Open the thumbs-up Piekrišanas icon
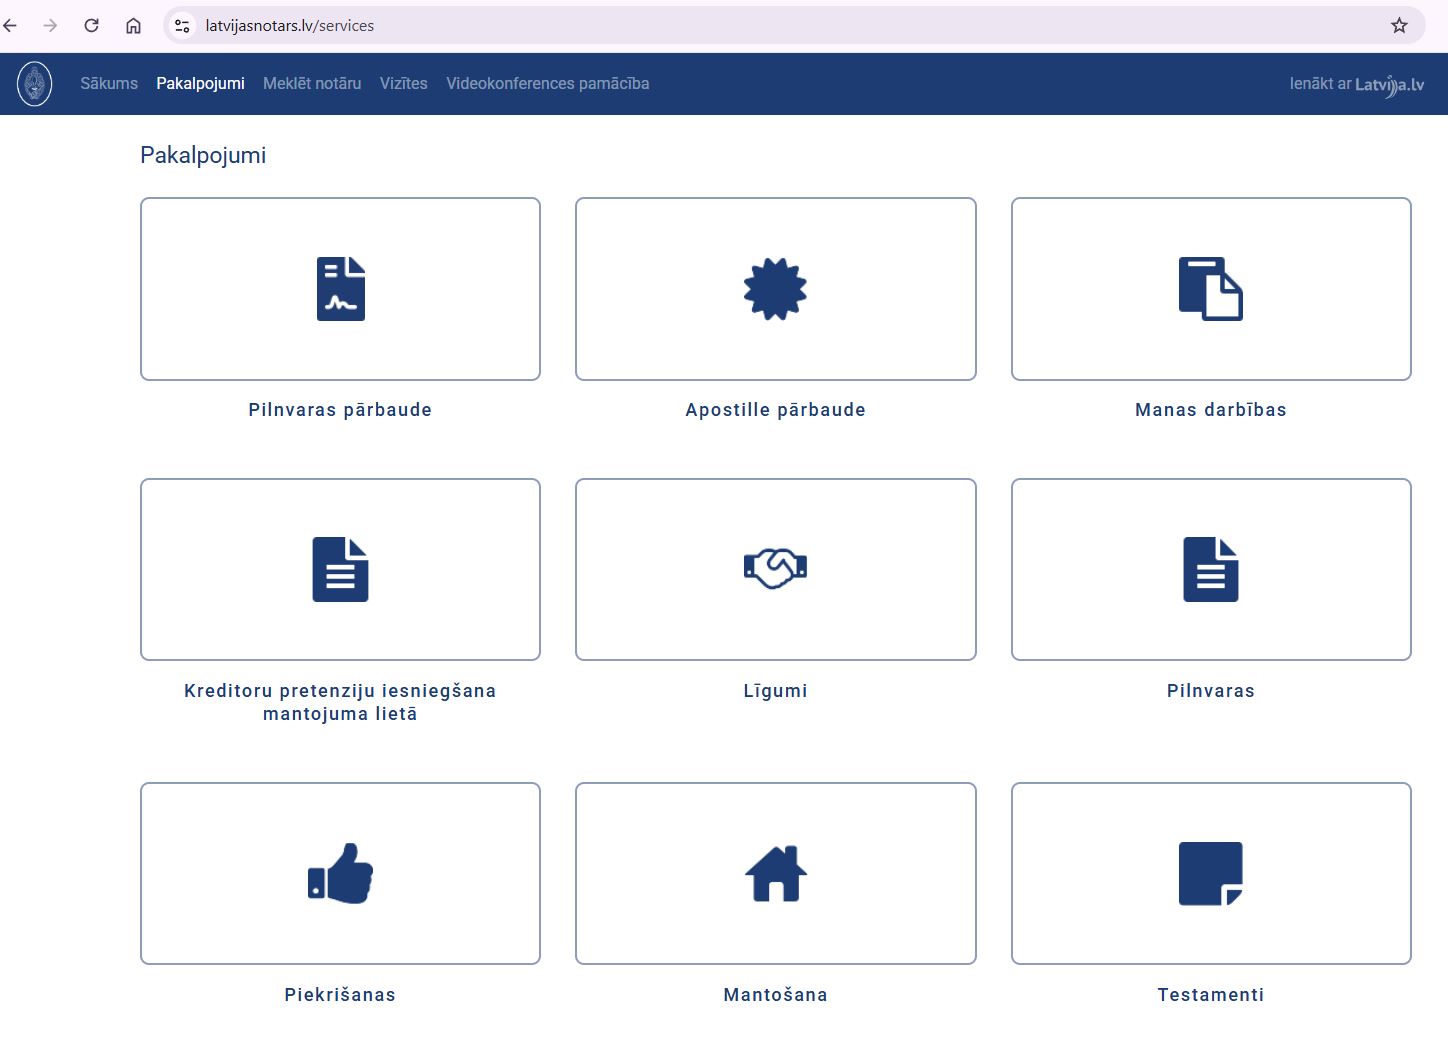This screenshot has width=1448, height=1047. pos(340,873)
